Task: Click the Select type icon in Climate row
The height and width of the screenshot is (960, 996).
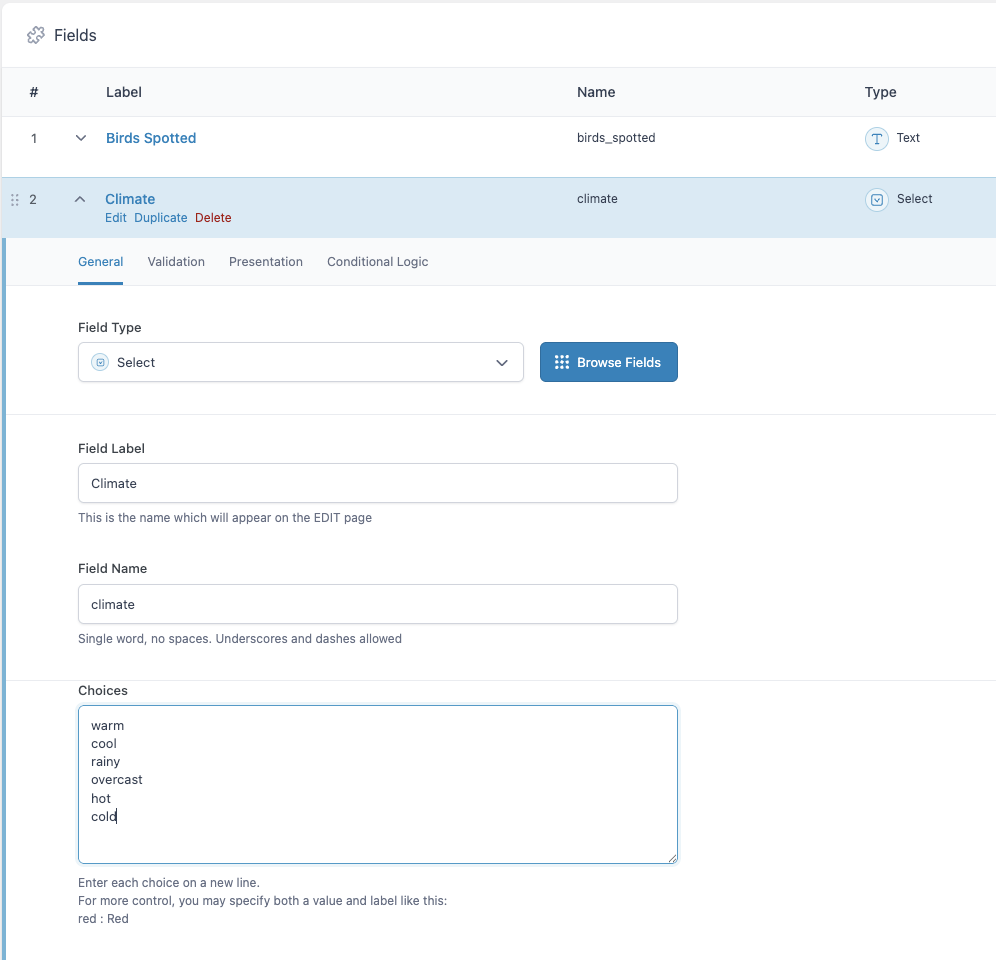Action: tap(876, 200)
